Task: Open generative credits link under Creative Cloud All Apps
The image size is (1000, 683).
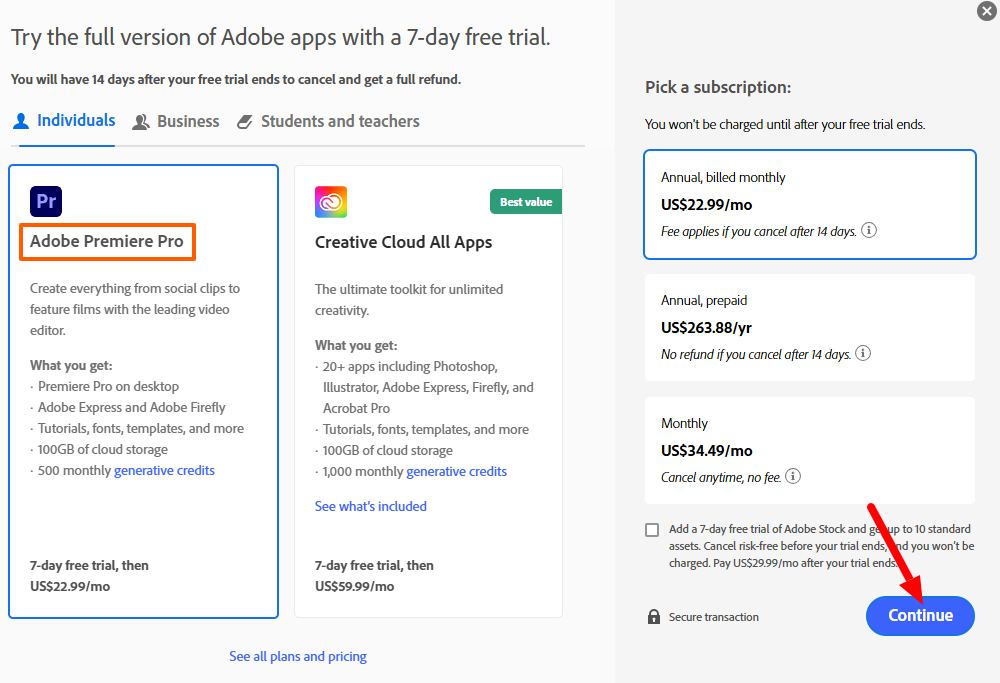Action: point(457,472)
